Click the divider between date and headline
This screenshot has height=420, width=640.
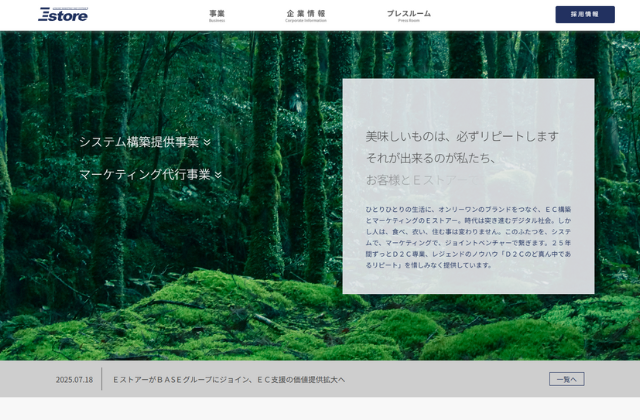click(x=102, y=379)
